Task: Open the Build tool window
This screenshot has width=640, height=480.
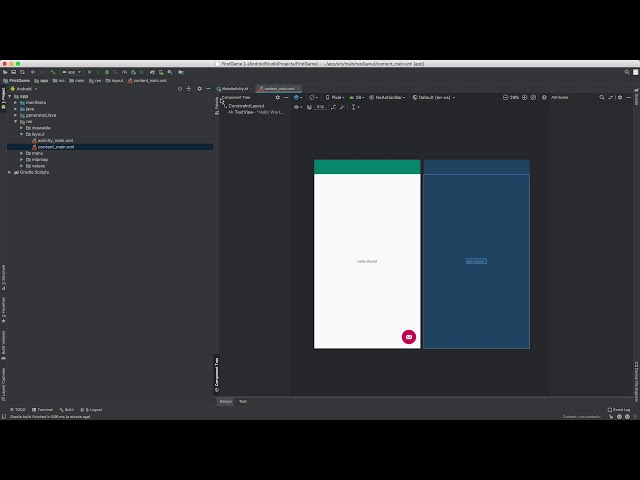Action: pyautogui.click(x=67, y=410)
